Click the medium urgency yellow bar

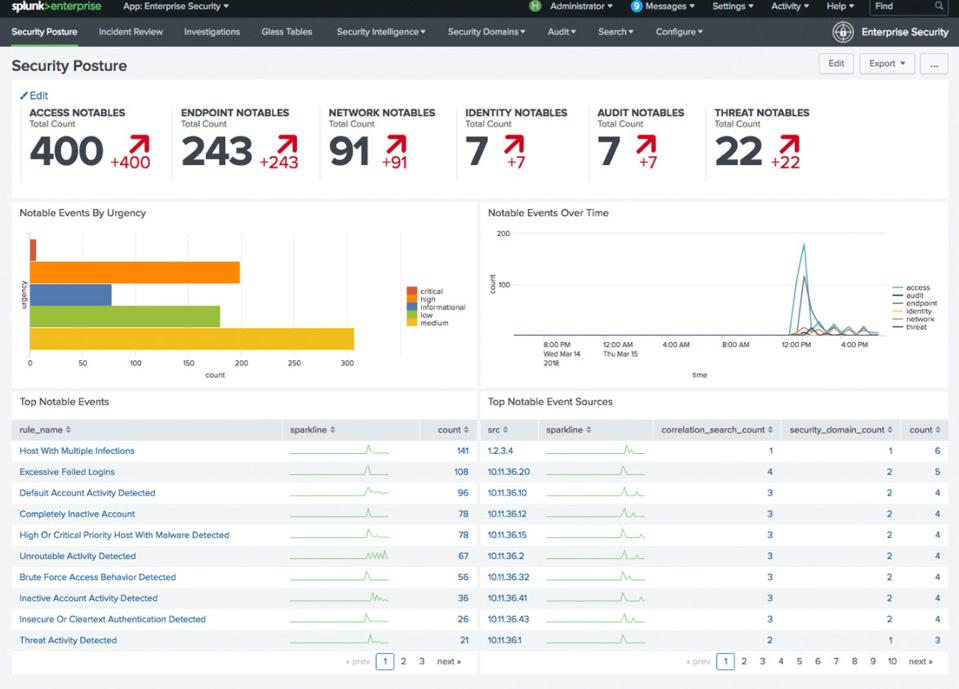pyautogui.click(x=192, y=339)
